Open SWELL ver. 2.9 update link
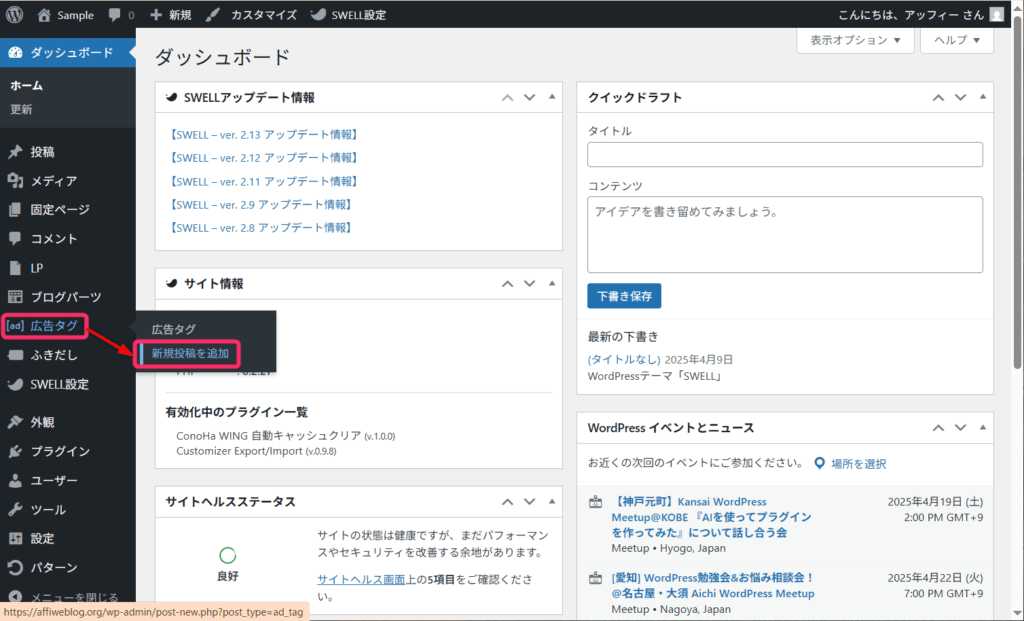1024x621 pixels. [x=261, y=204]
